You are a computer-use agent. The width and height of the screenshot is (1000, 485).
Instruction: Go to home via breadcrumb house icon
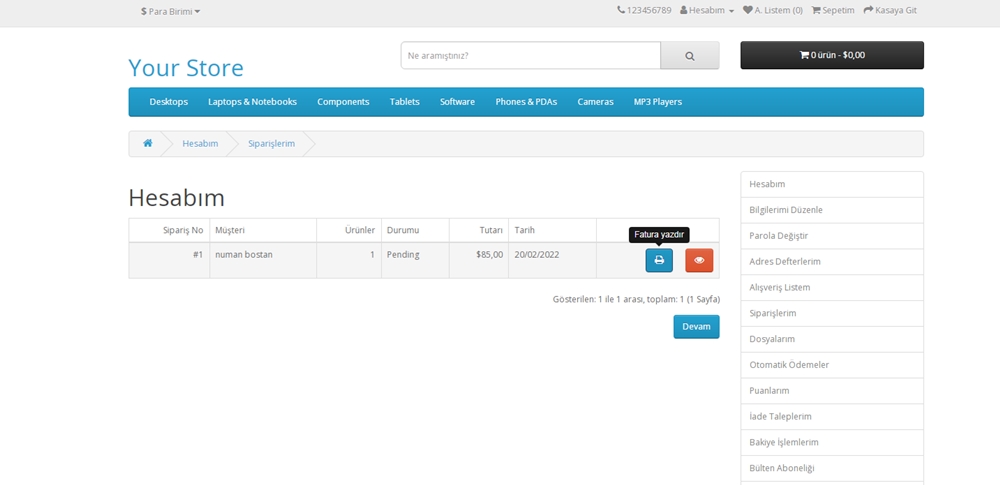click(x=147, y=144)
